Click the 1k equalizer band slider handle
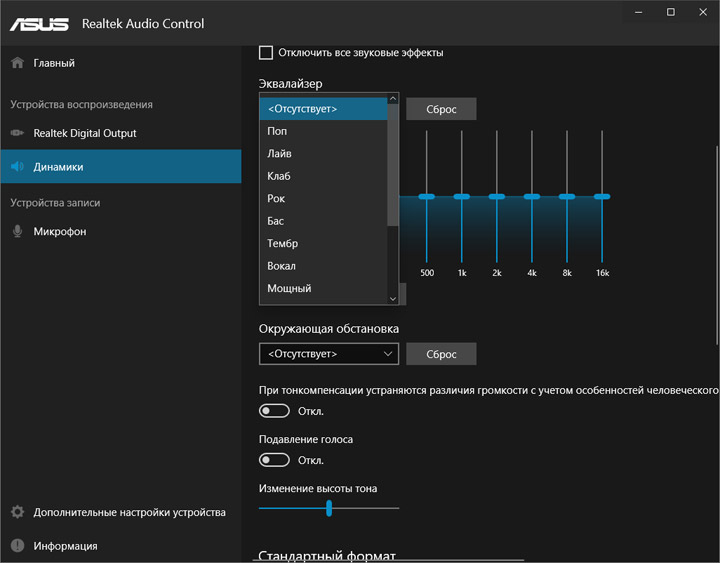Image resolution: width=720 pixels, height=563 pixels. coord(462,197)
